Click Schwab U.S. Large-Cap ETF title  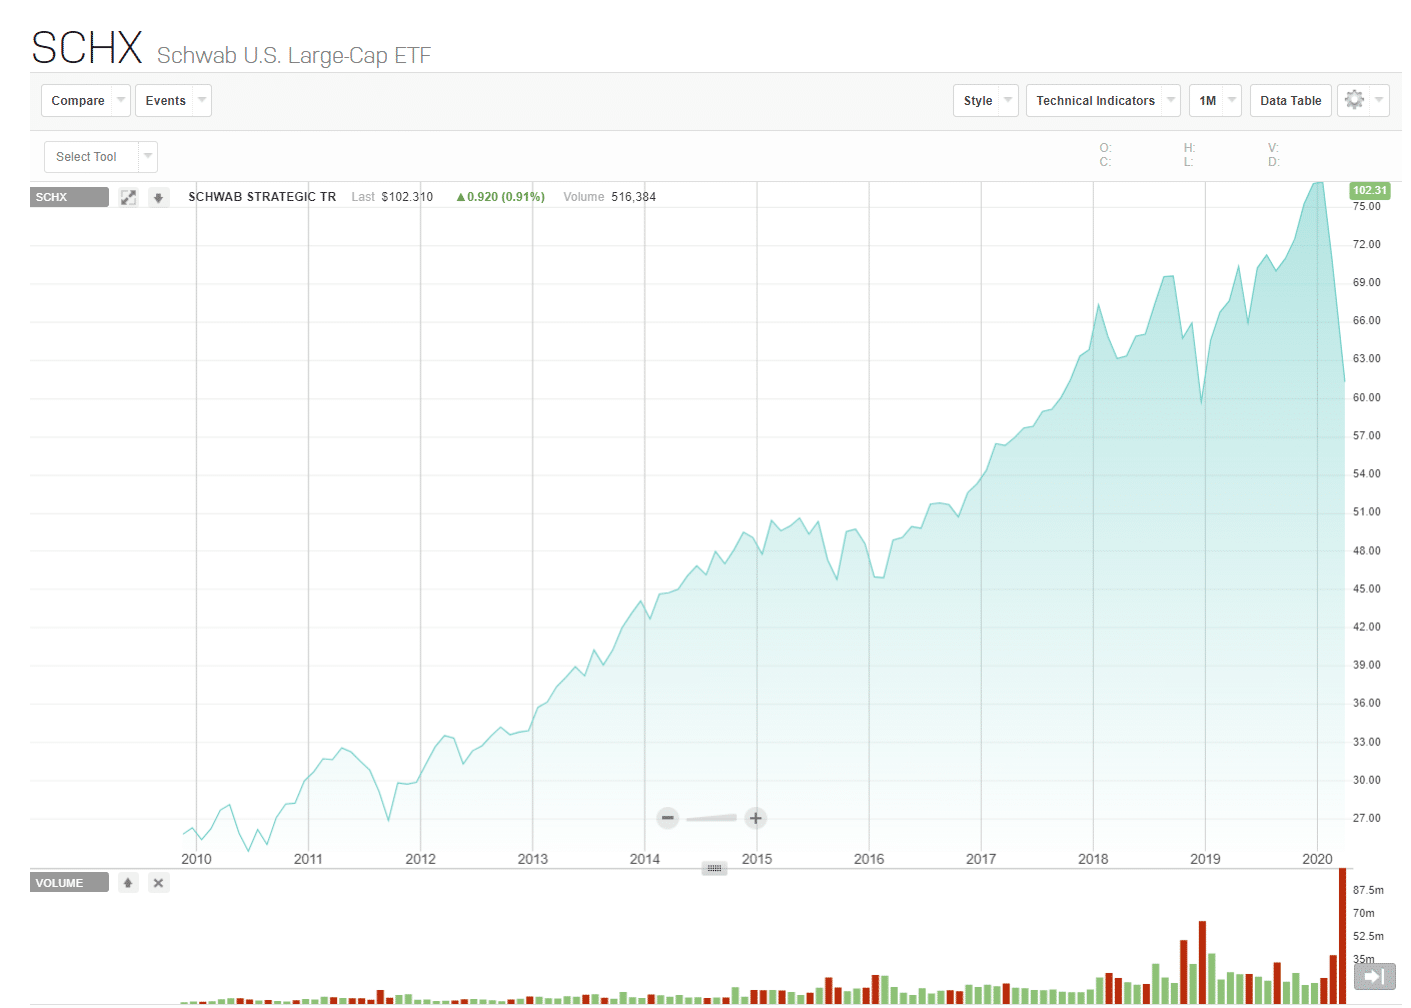294,55
